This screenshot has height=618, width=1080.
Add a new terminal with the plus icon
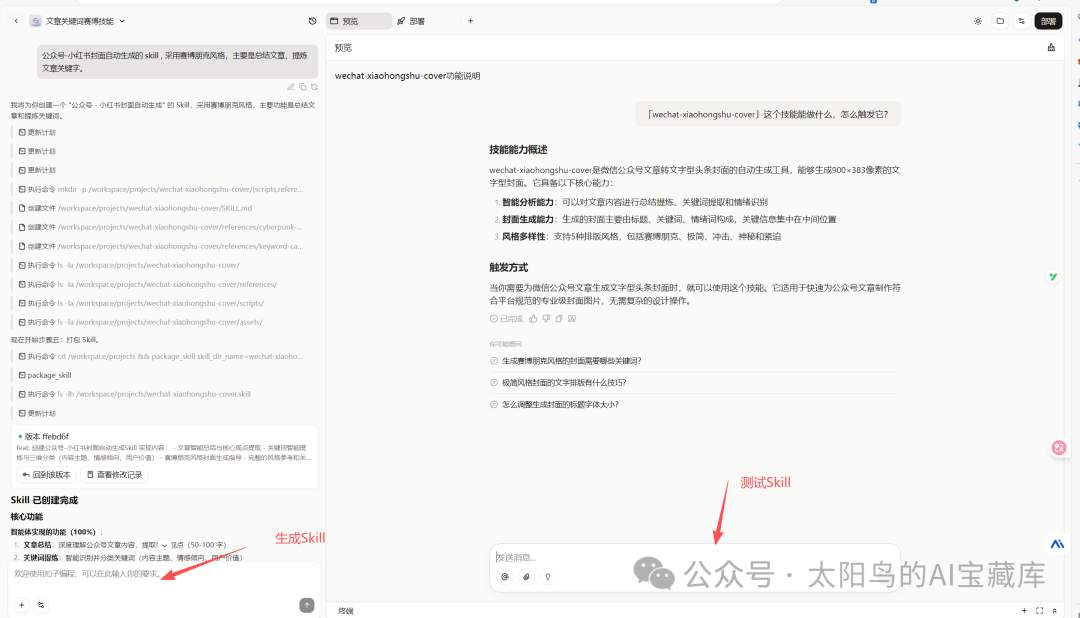point(1024,610)
